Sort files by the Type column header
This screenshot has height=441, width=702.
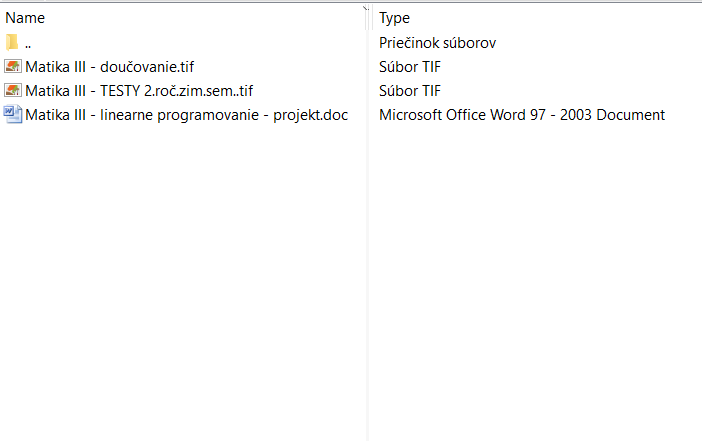(x=394, y=18)
